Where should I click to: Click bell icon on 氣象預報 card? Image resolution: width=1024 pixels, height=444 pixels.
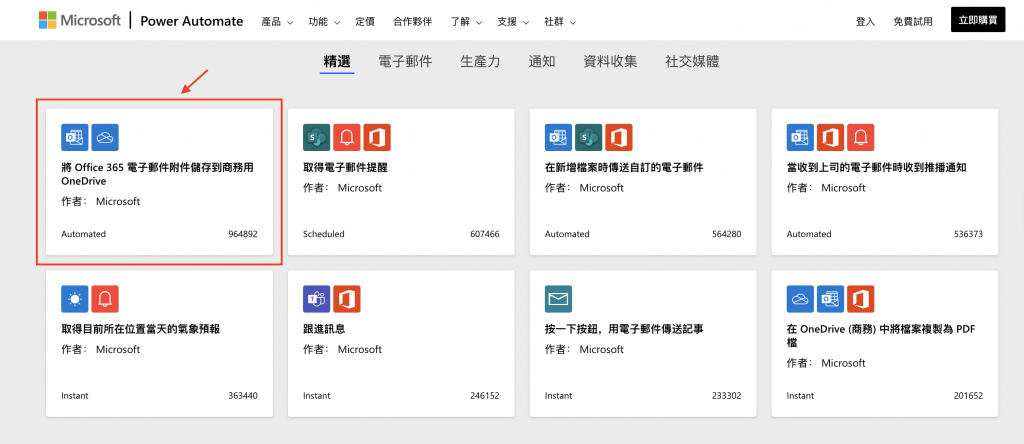(x=105, y=298)
